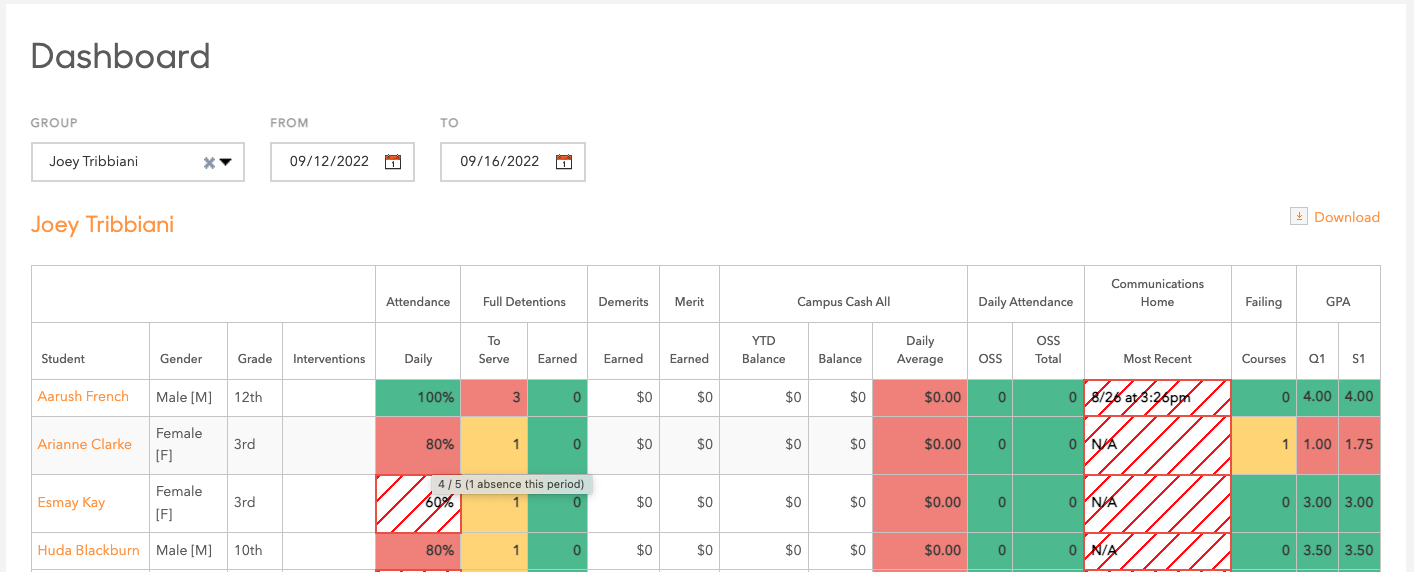
Task: Expand the Group dropdown arrow
Action: click(226, 163)
